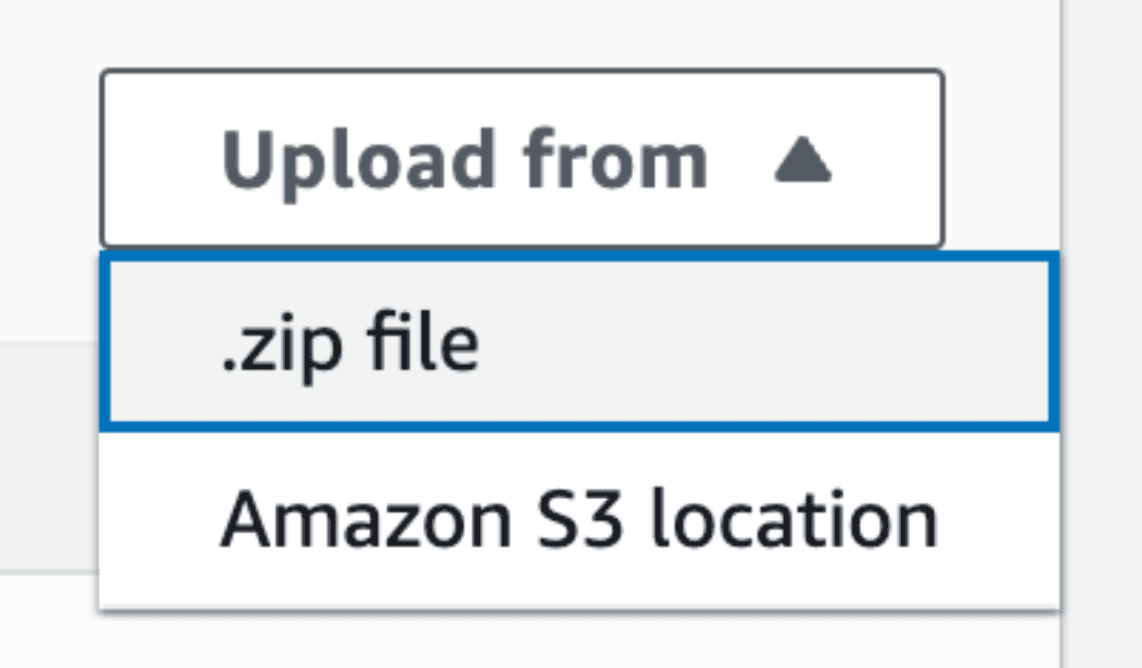The width and height of the screenshot is (1142, 668).
Task: Click the "Upload from" label text
Action: (464, 159)
